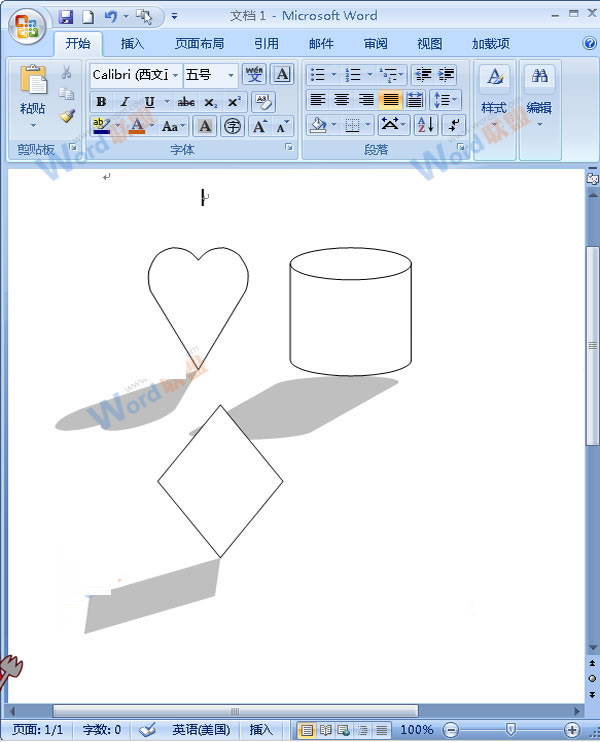Sort text A to Z
This screenshot has width=600, height=742.
click(x=425, y=125)
